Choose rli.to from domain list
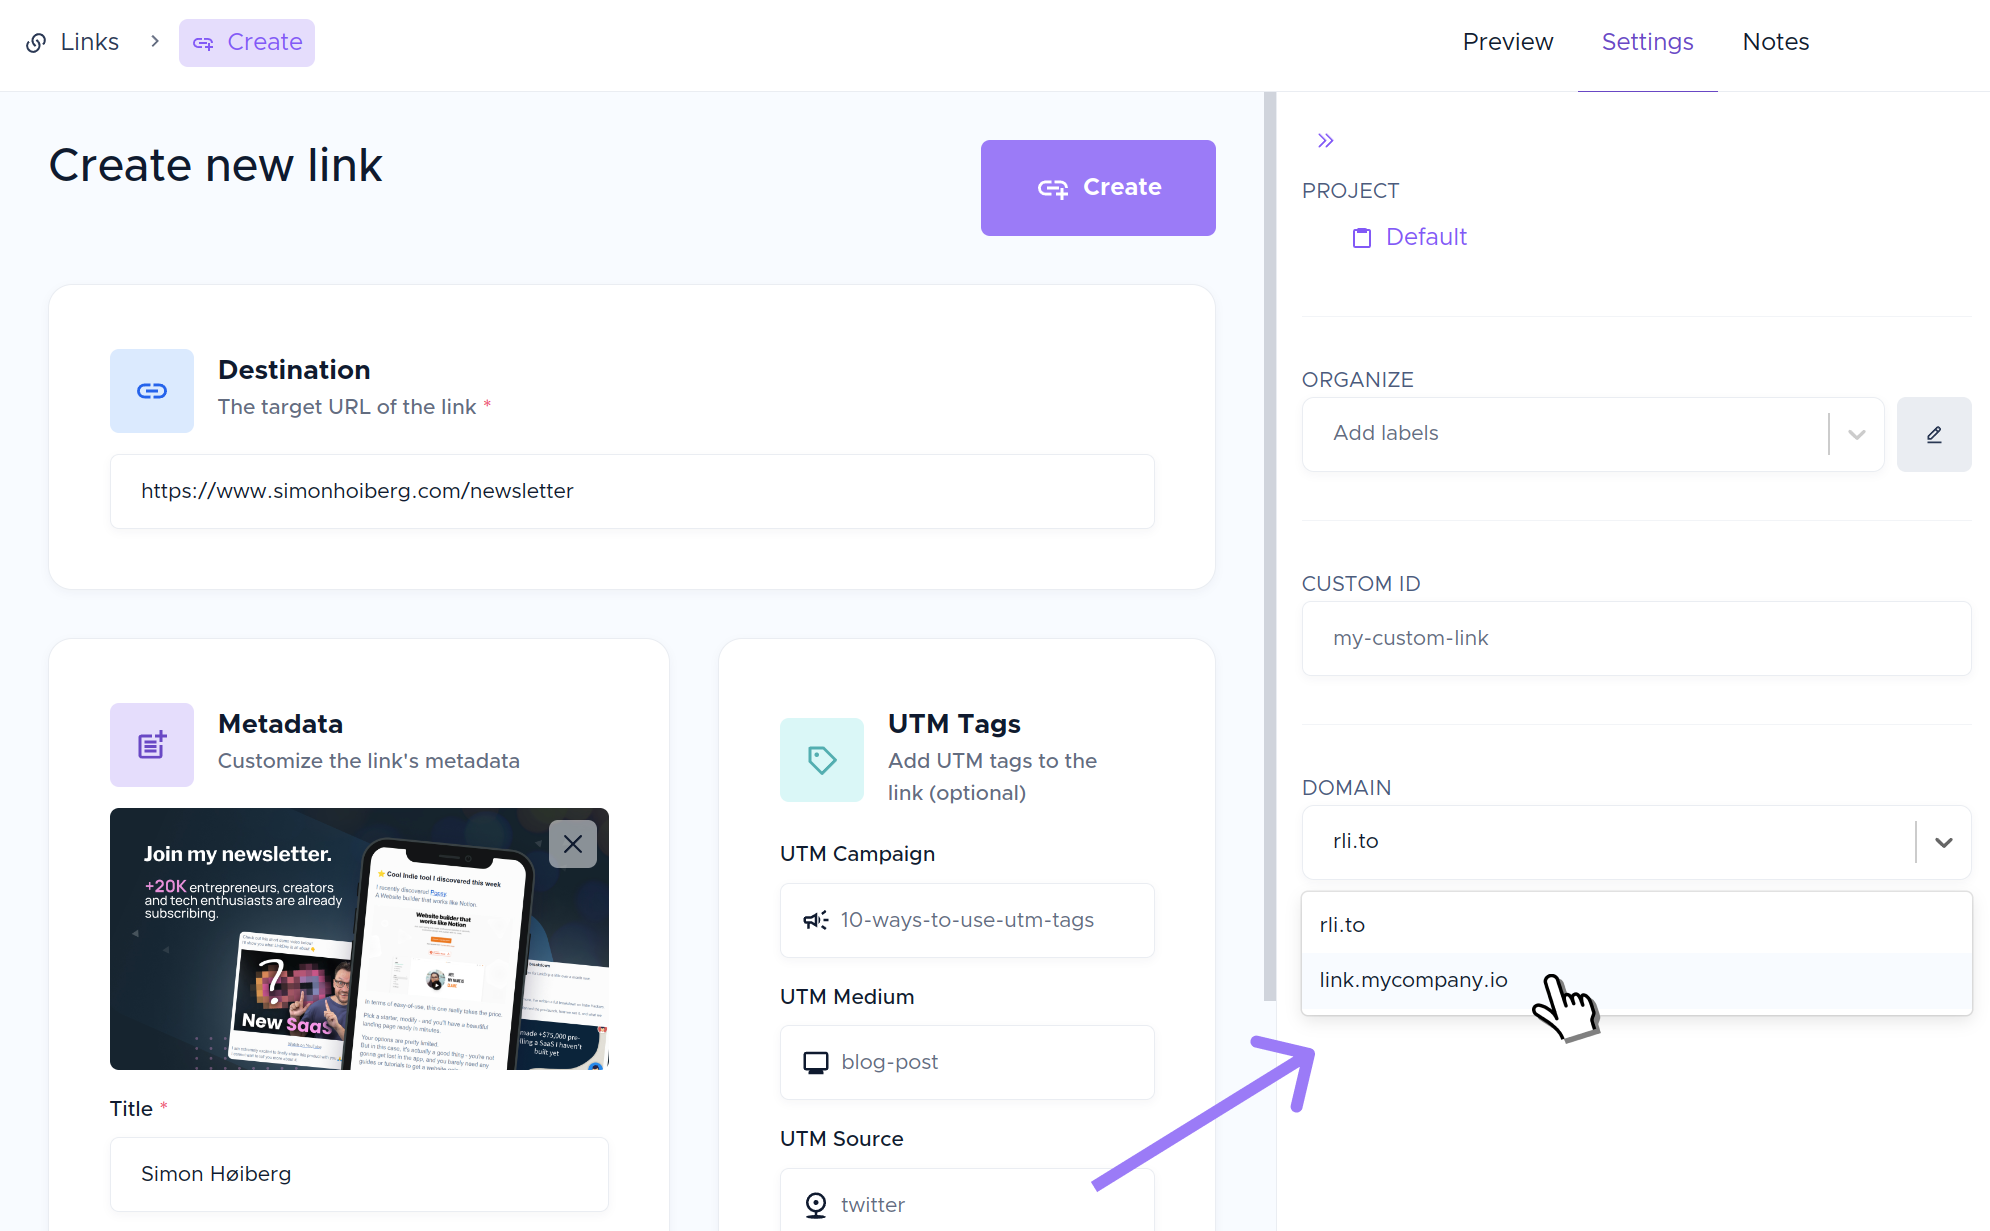 pos(1342,925)
